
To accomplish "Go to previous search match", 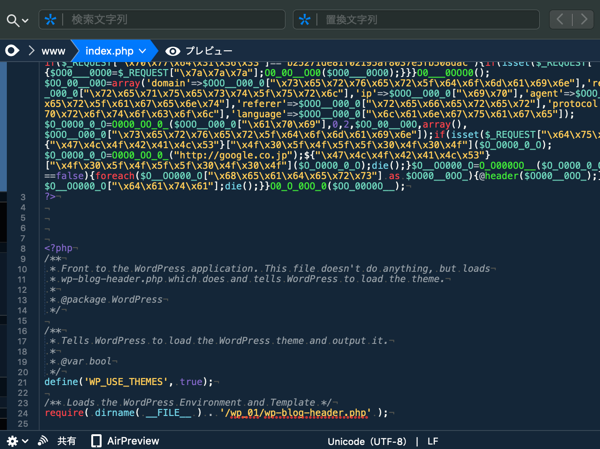I will pos(560,19).
